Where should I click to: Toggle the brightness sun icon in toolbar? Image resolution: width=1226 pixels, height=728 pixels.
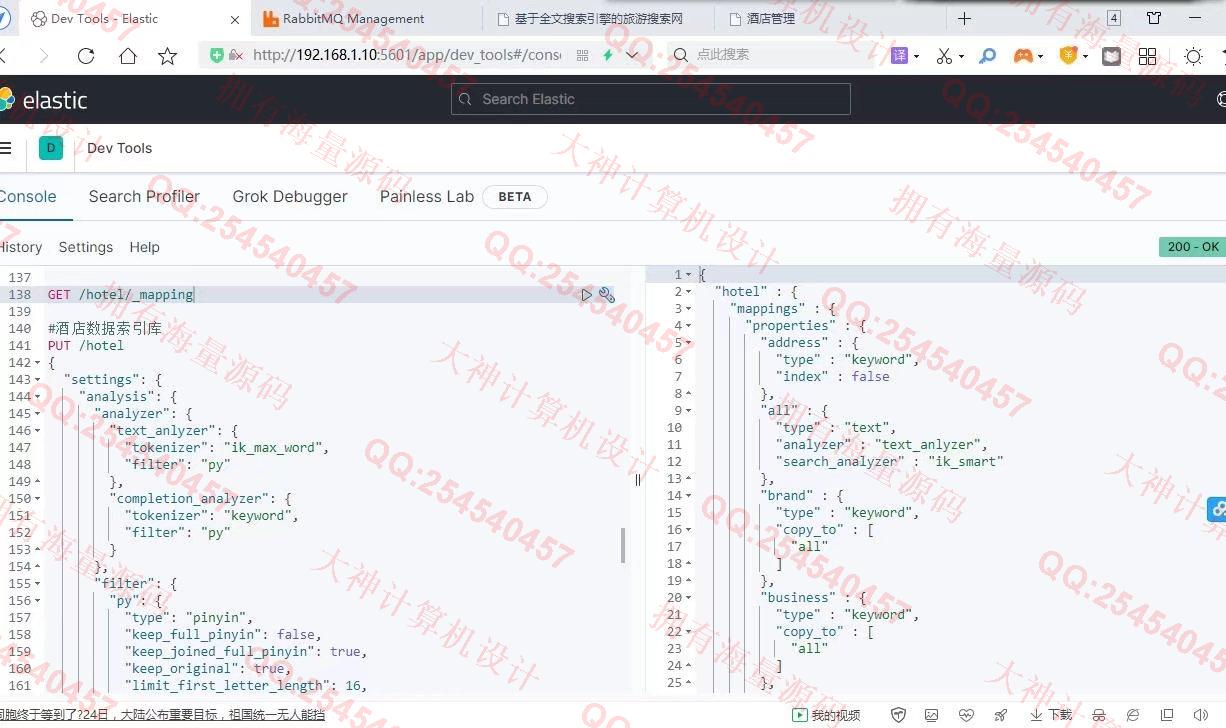1193,56
